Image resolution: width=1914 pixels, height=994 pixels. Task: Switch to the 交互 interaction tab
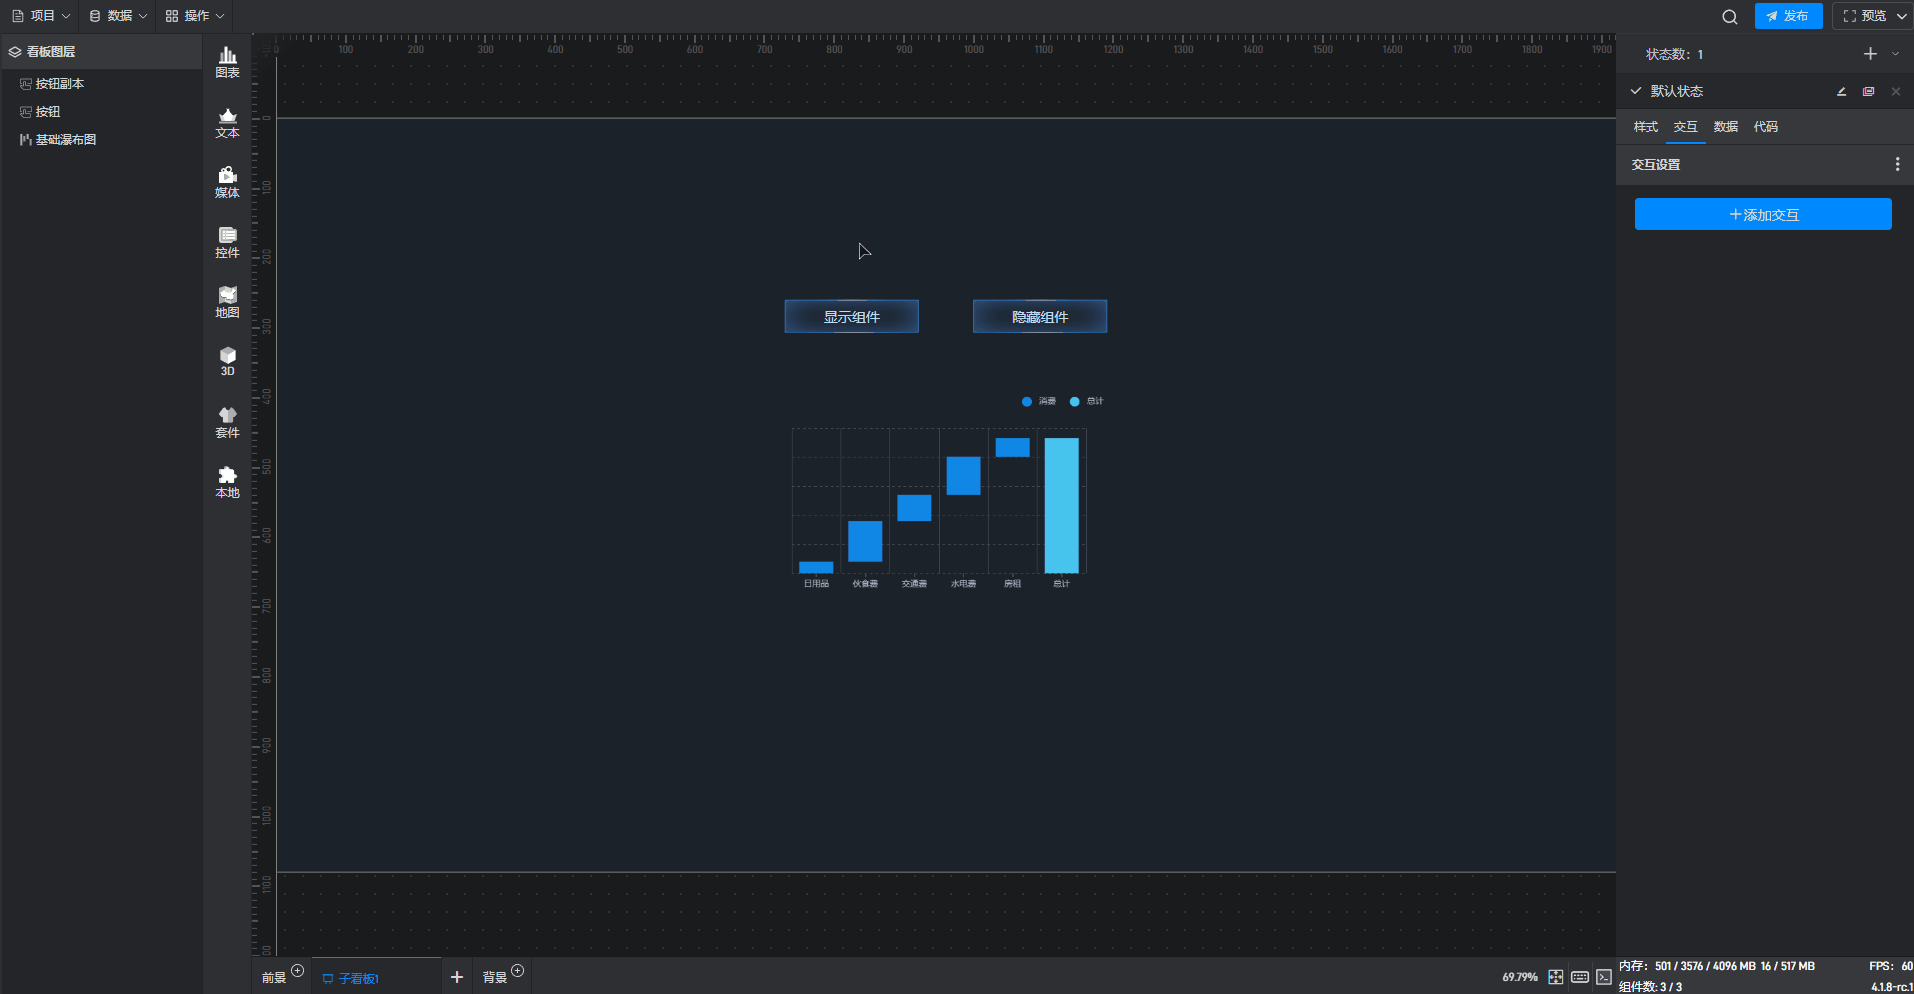(1685, 127)
